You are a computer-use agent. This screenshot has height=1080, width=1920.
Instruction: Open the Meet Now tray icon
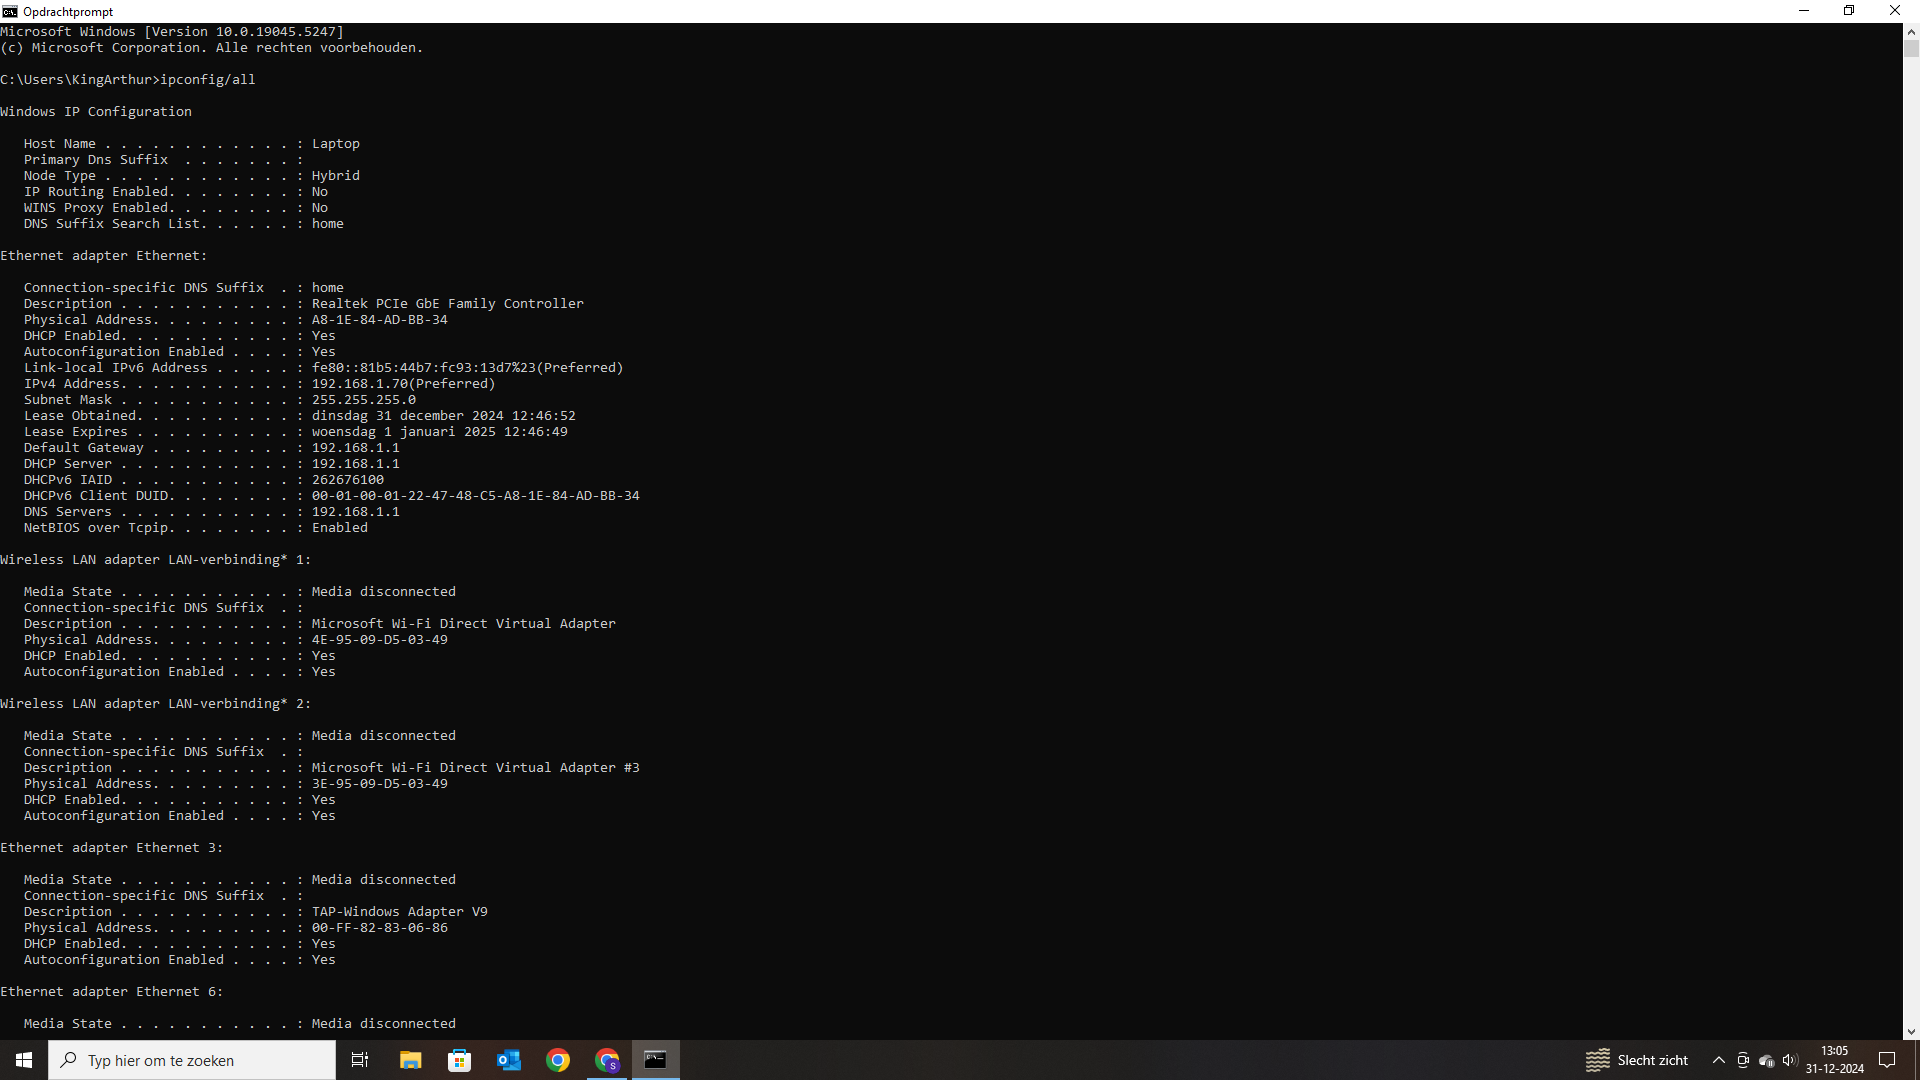tap(1743, 1060)
